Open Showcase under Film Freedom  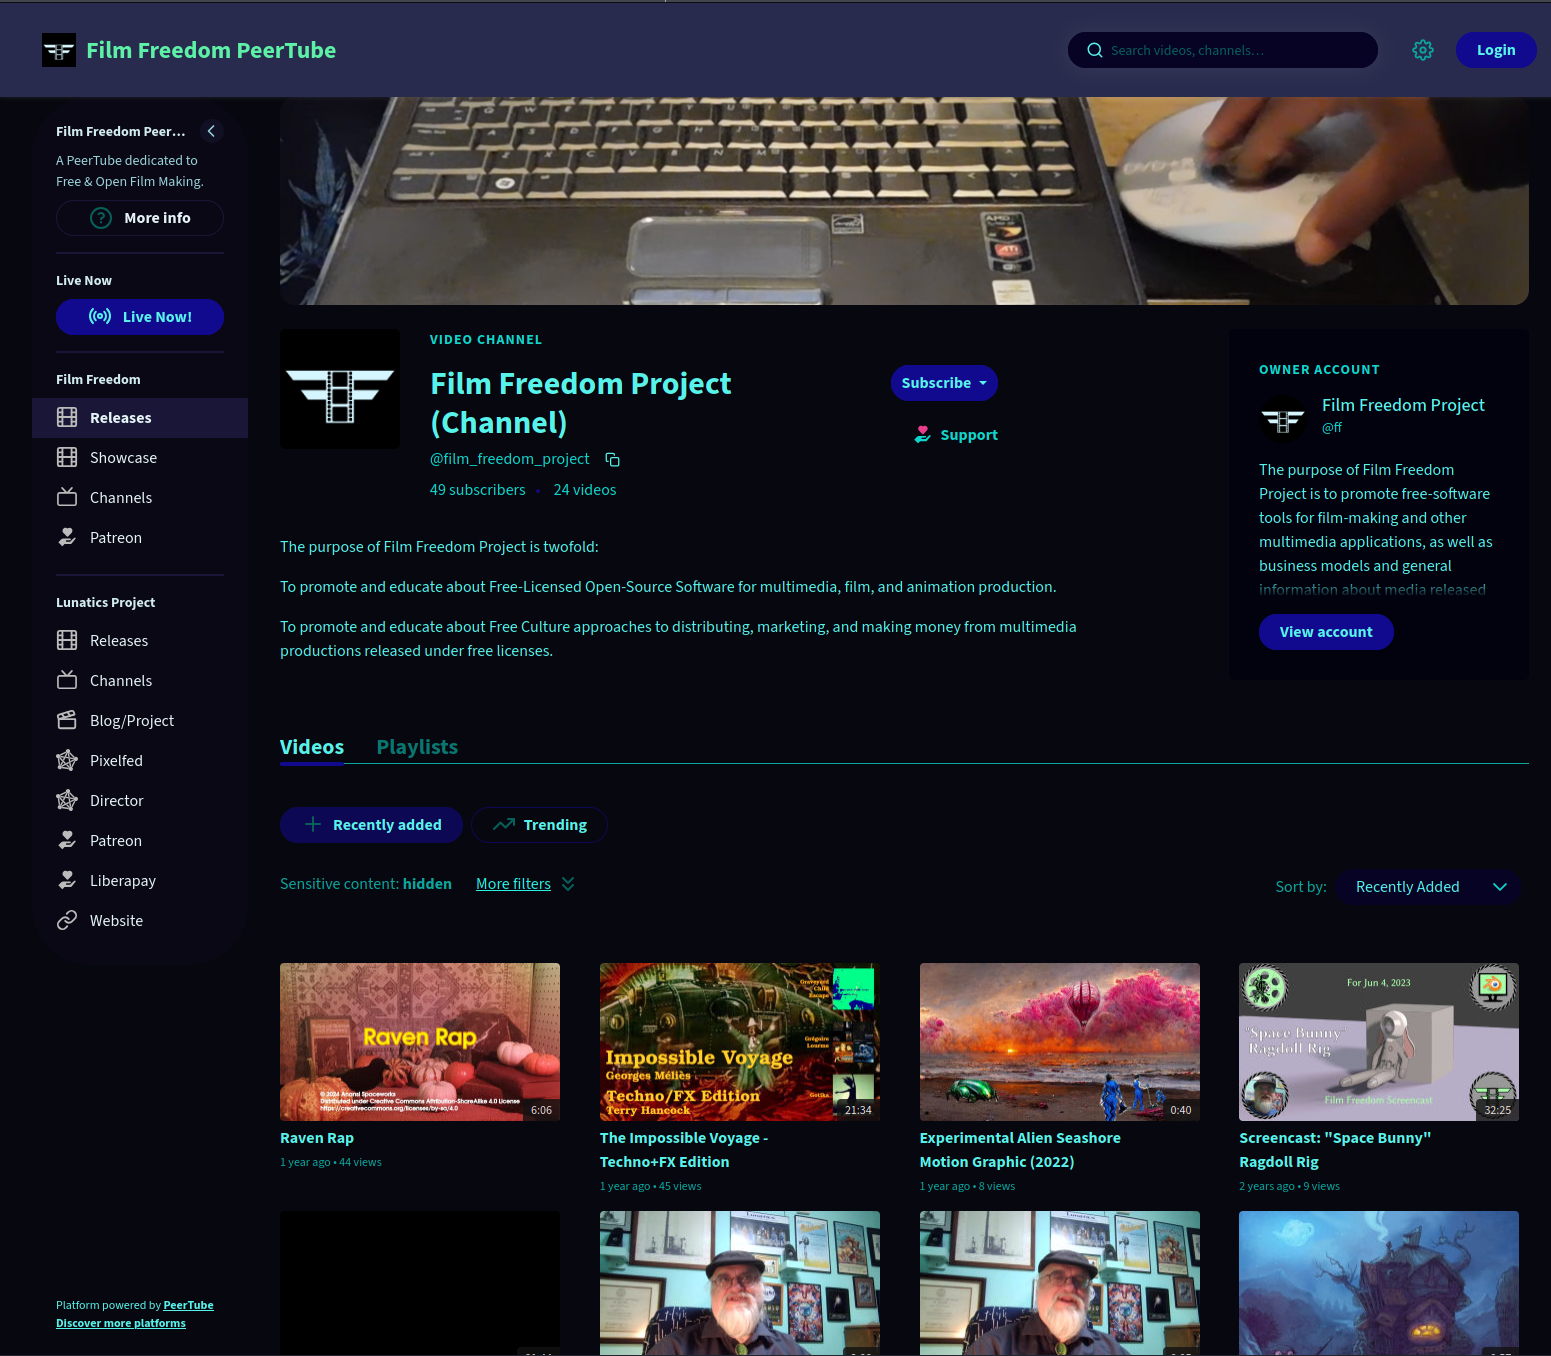pos(123,458)
